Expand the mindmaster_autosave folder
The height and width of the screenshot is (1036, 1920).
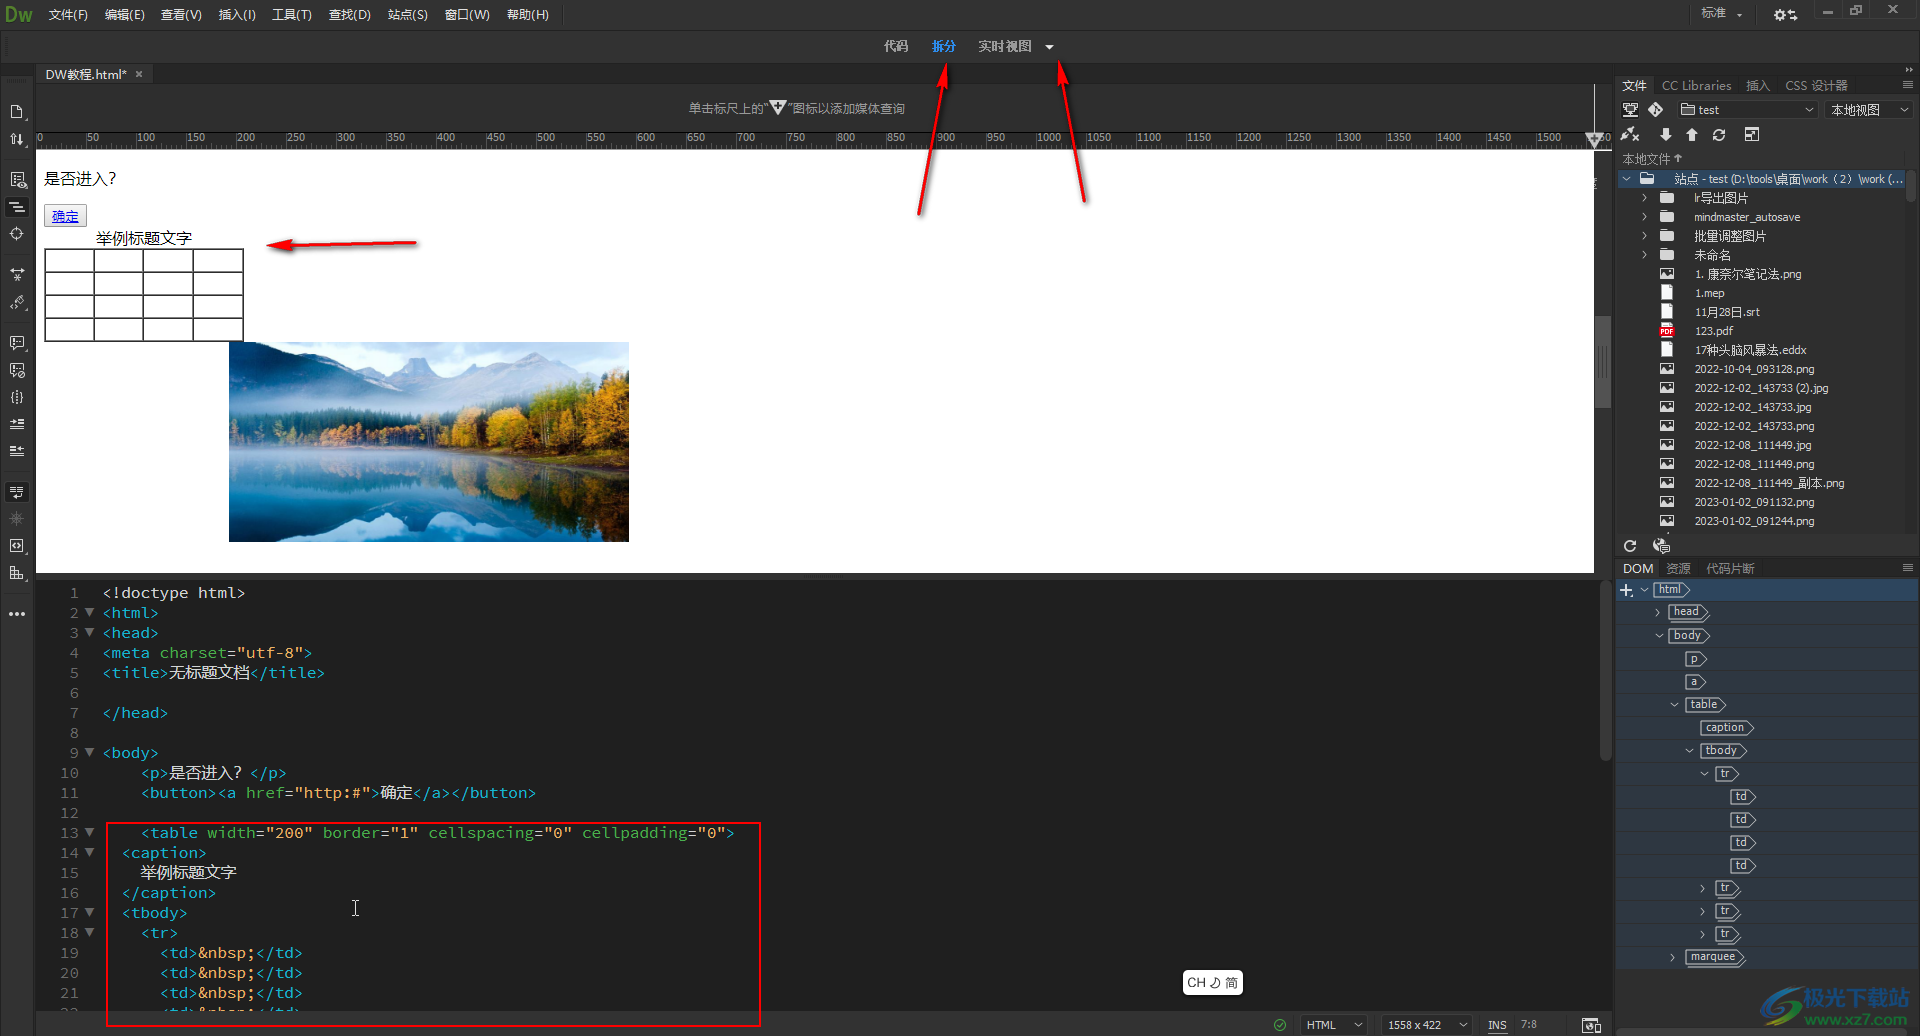pos(1644,217)
